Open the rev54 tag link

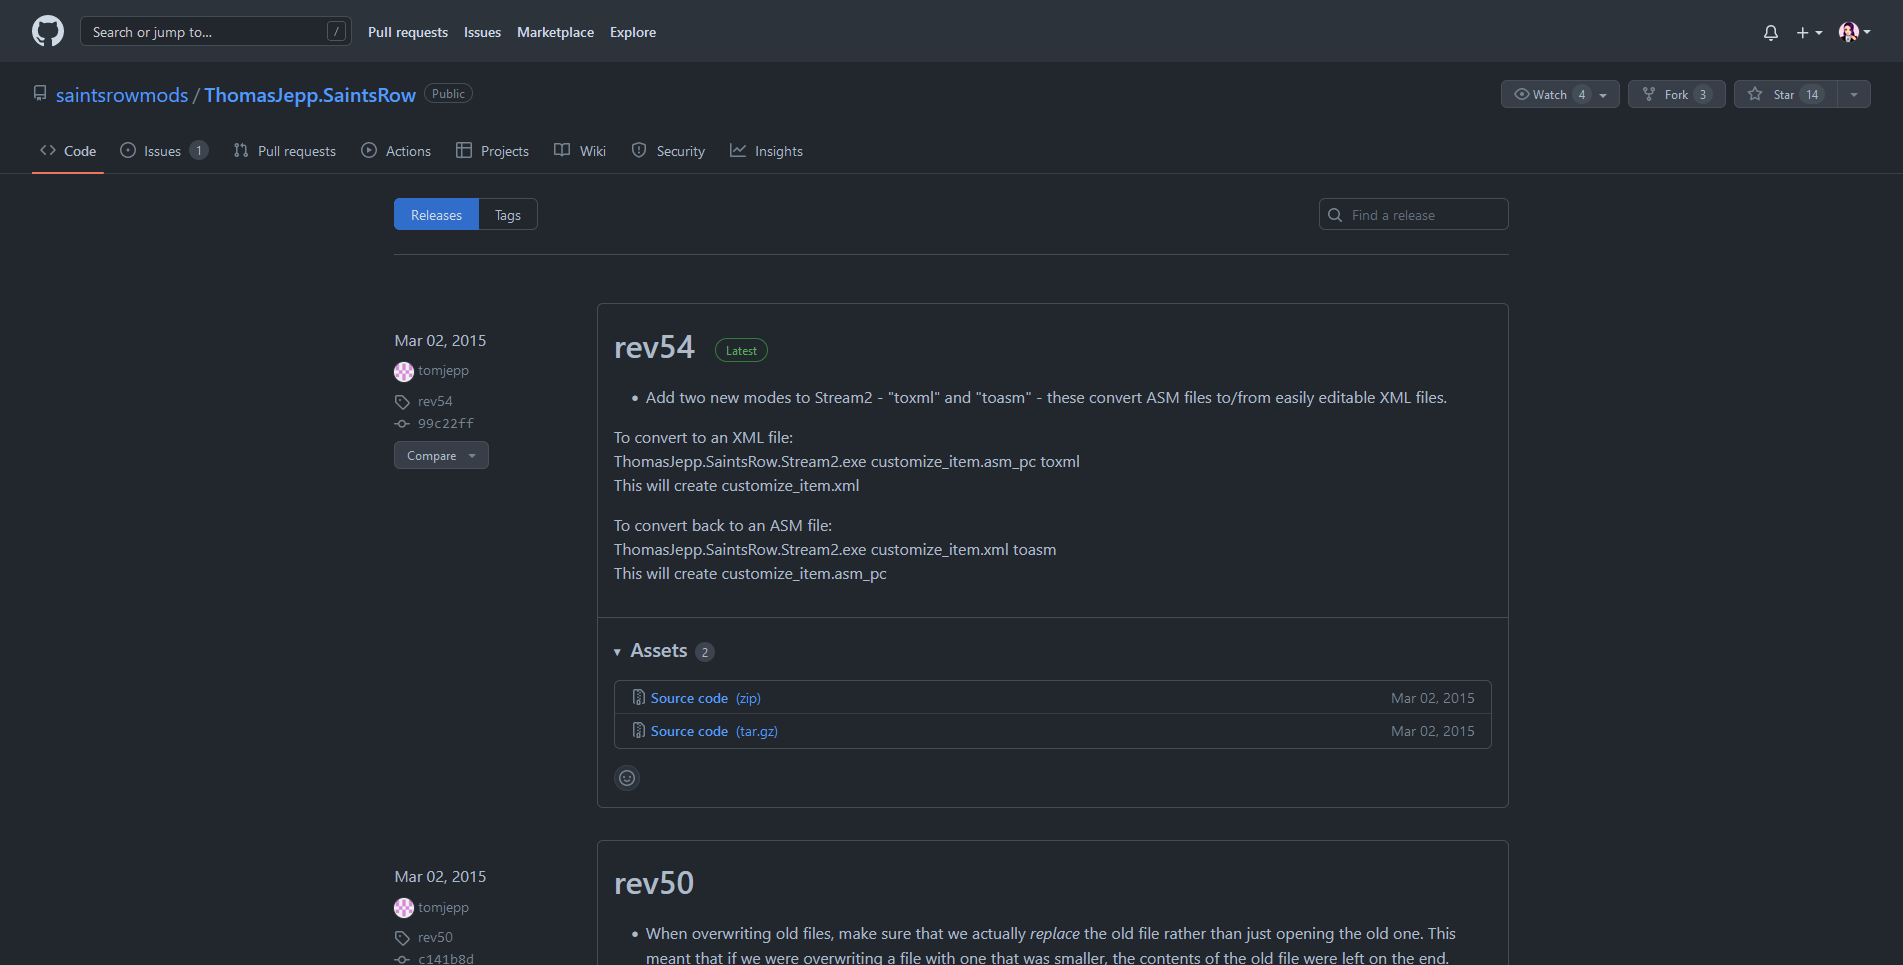coord(435,401)
